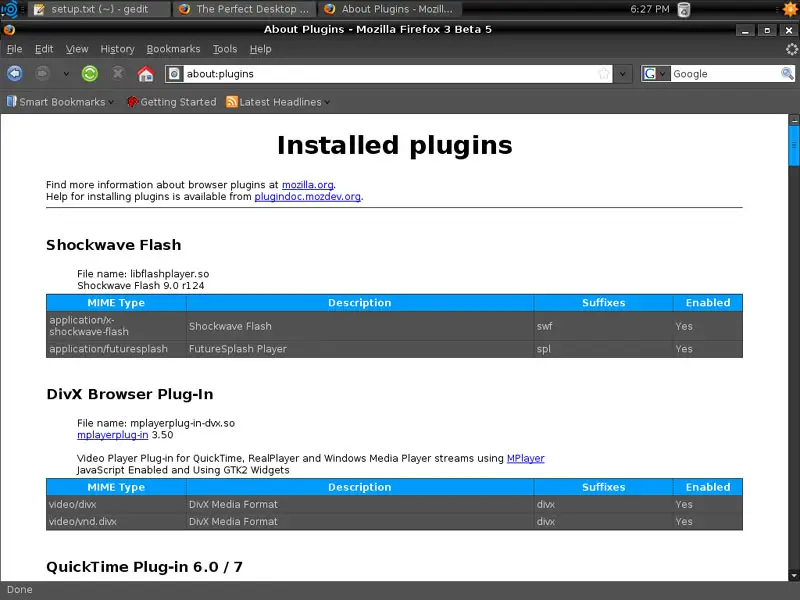This screenshot has height=600, width=800.
Task: Click the QuickTime Plug-in 6.0 / 7 heading
Action: pyautogui.click(x=144, y=567)
